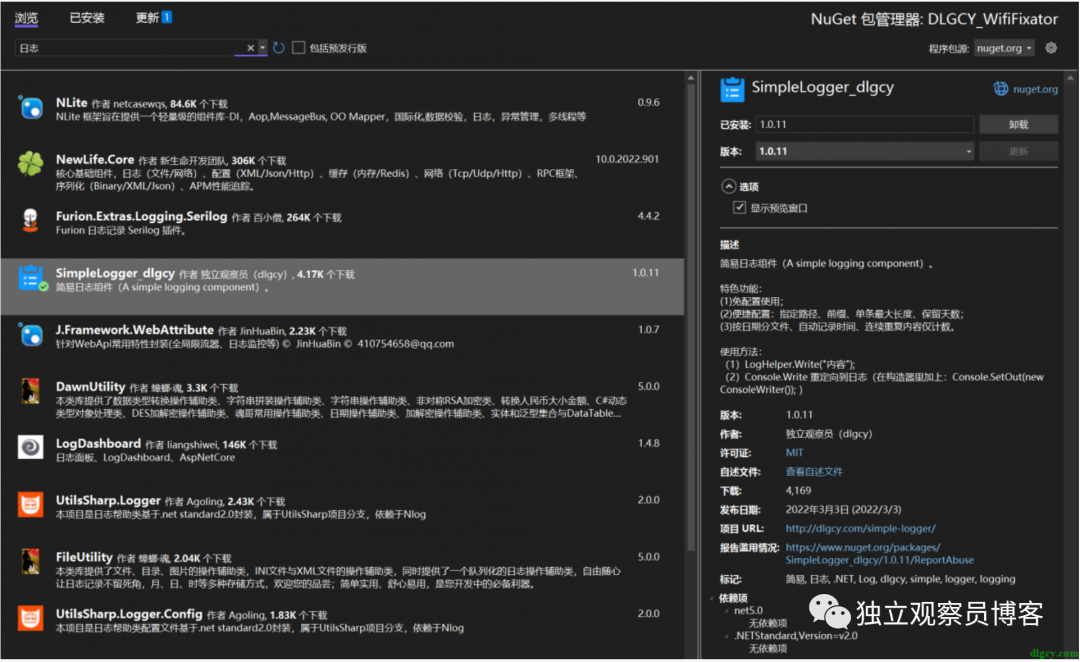Select the LogDashboard spiral icon

pyautogui.click(x=30, y=448)
